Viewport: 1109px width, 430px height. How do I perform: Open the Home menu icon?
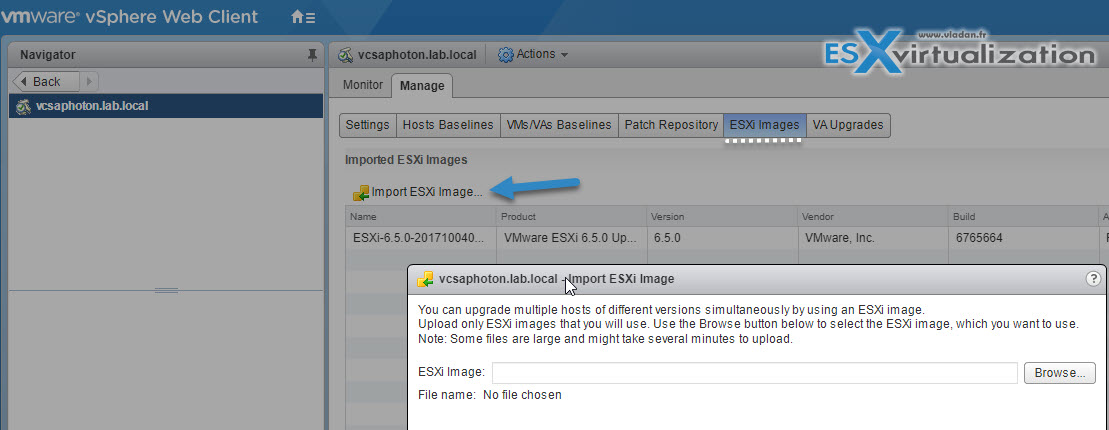[302, 17]
